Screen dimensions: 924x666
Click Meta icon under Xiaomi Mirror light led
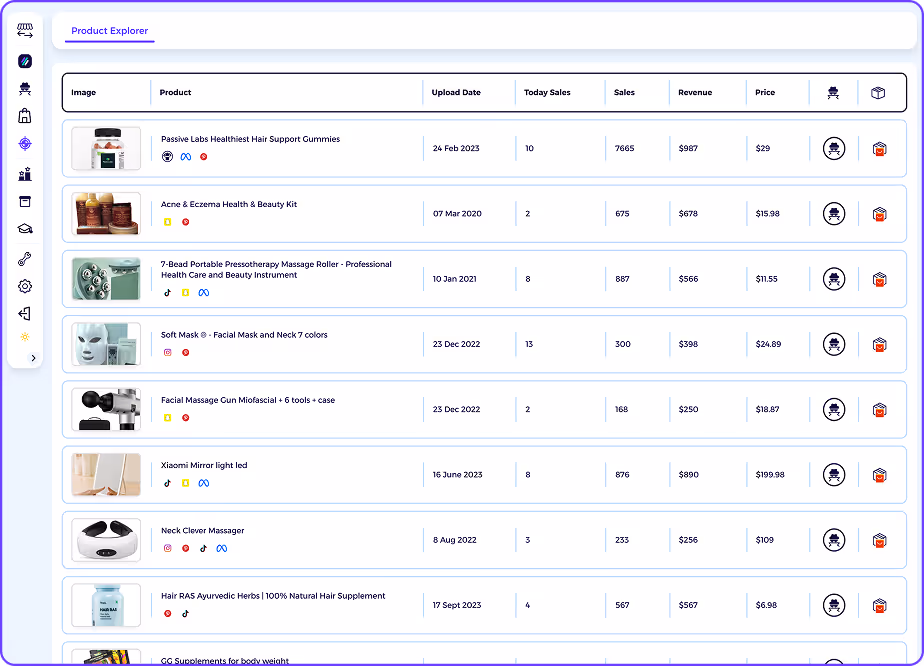point(203,483)
